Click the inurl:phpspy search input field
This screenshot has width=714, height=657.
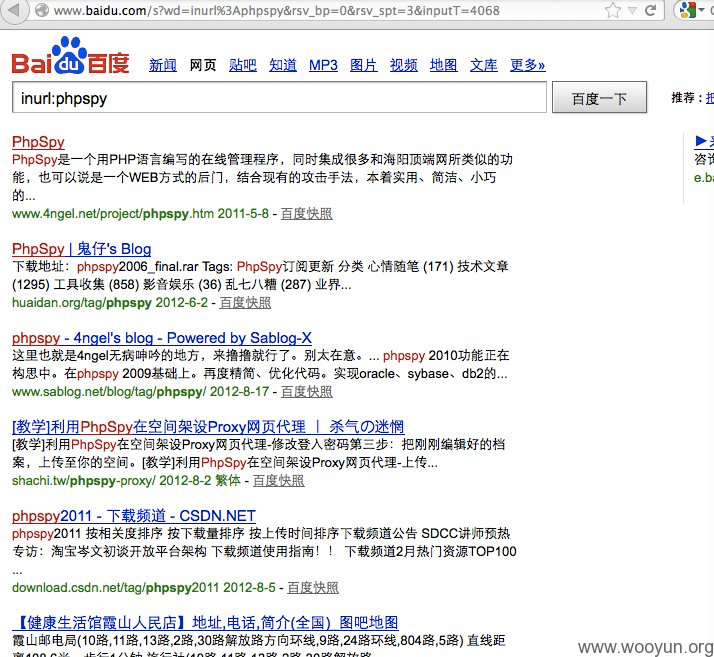tap(279, 98)
